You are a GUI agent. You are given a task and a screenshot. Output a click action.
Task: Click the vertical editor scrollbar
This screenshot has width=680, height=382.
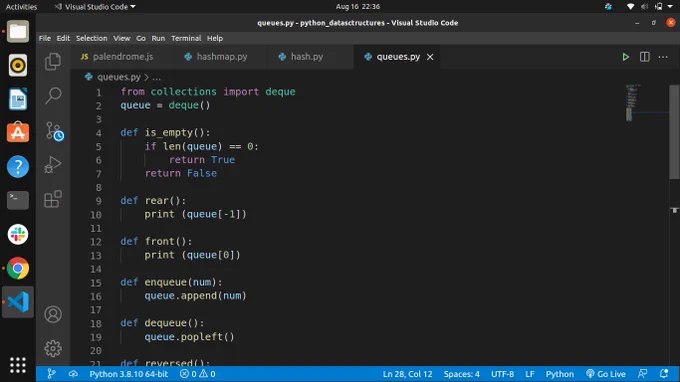pyautogui.click(x=674, y=132)
